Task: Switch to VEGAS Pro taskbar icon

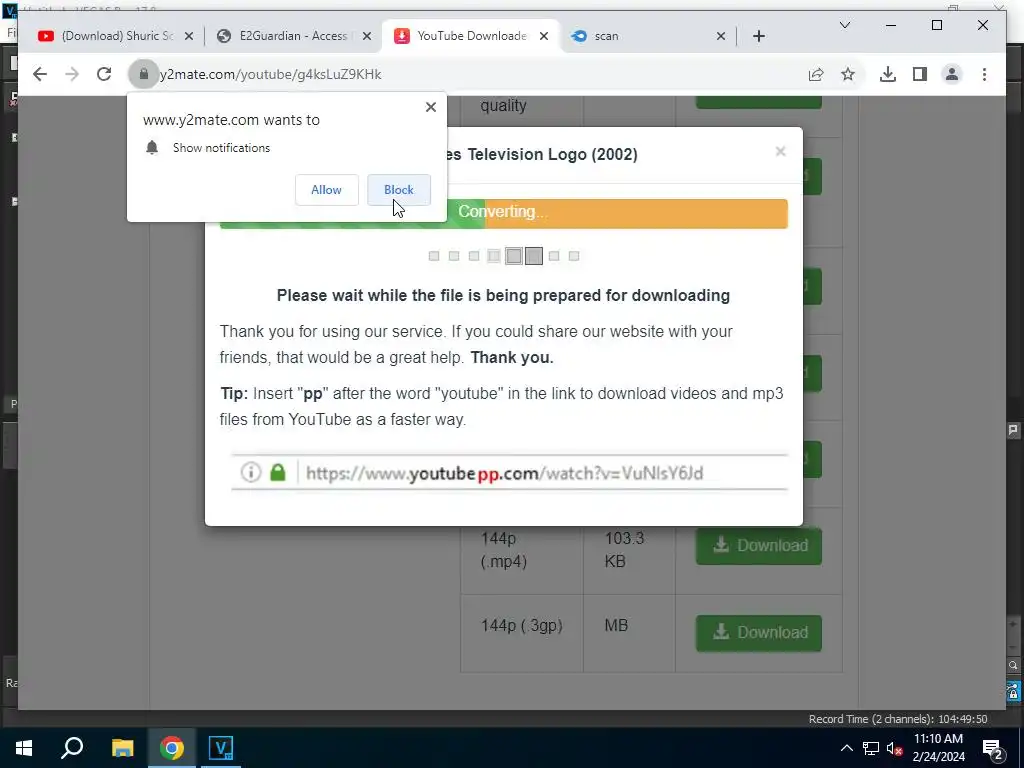Action: point(221,748)
